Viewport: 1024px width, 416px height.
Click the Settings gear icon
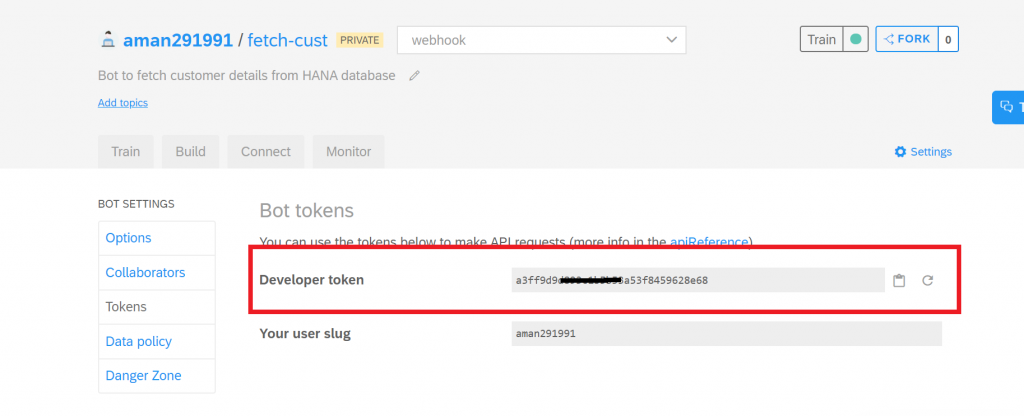901,152
